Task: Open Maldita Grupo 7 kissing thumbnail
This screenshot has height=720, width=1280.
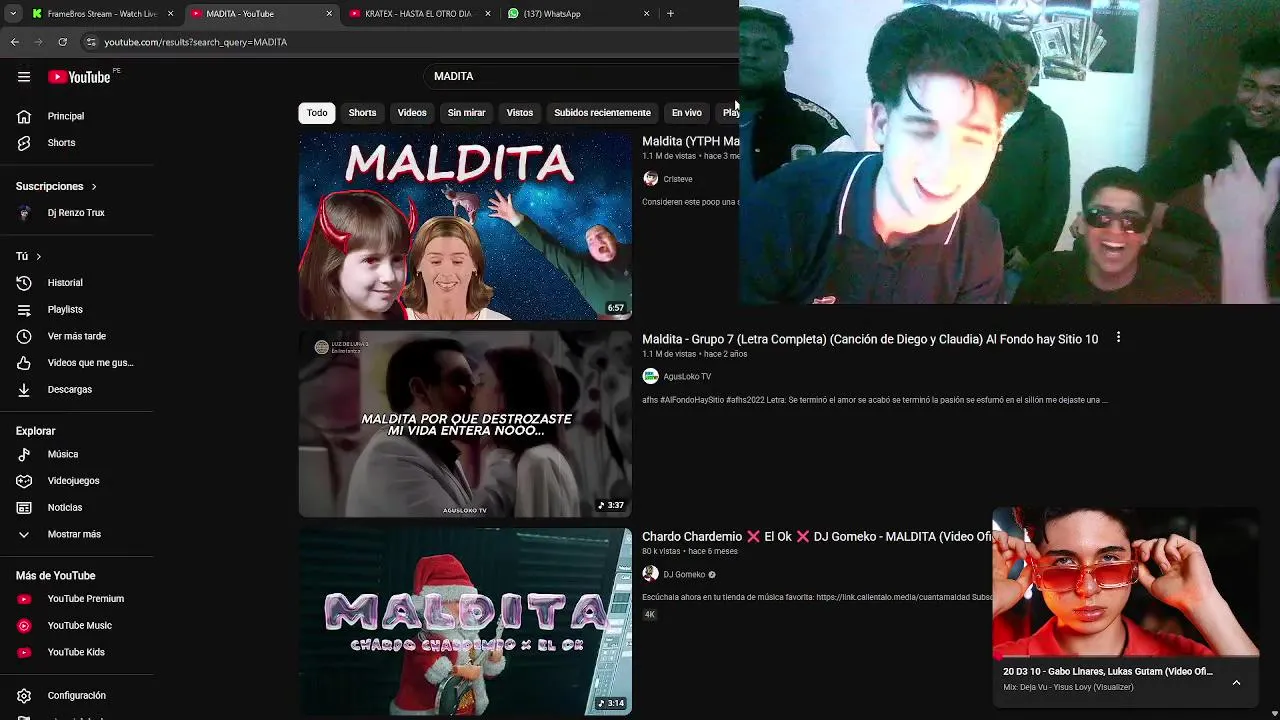Action: click(x=465, y=424)
